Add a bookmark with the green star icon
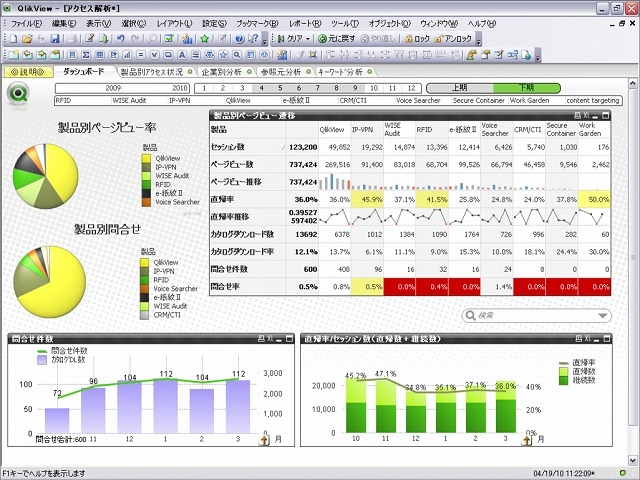Screen dimensions: 640x480 (204, 39)
